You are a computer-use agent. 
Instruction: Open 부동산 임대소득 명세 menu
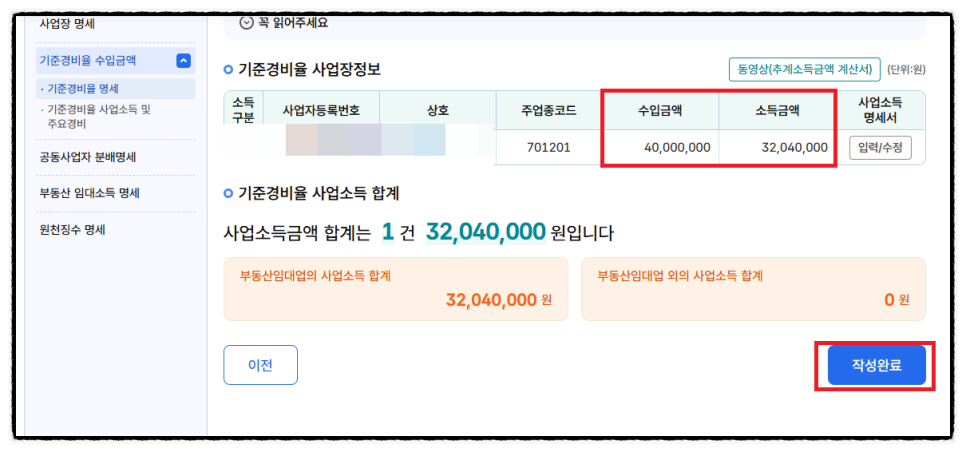[x=89, y=193]
